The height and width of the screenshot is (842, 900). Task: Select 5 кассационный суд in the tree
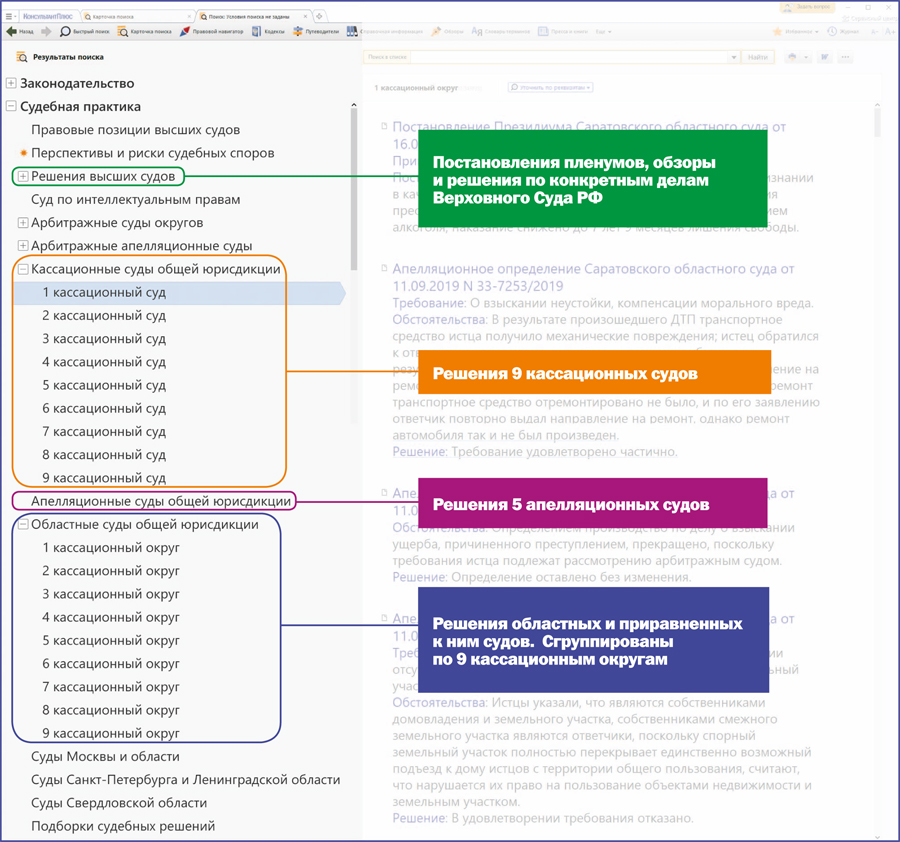104,385
